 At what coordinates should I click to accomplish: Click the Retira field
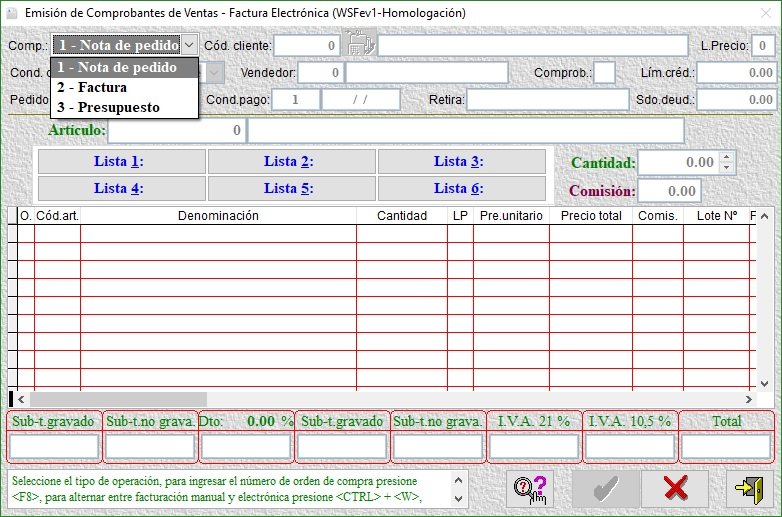[x=548, y=100]
